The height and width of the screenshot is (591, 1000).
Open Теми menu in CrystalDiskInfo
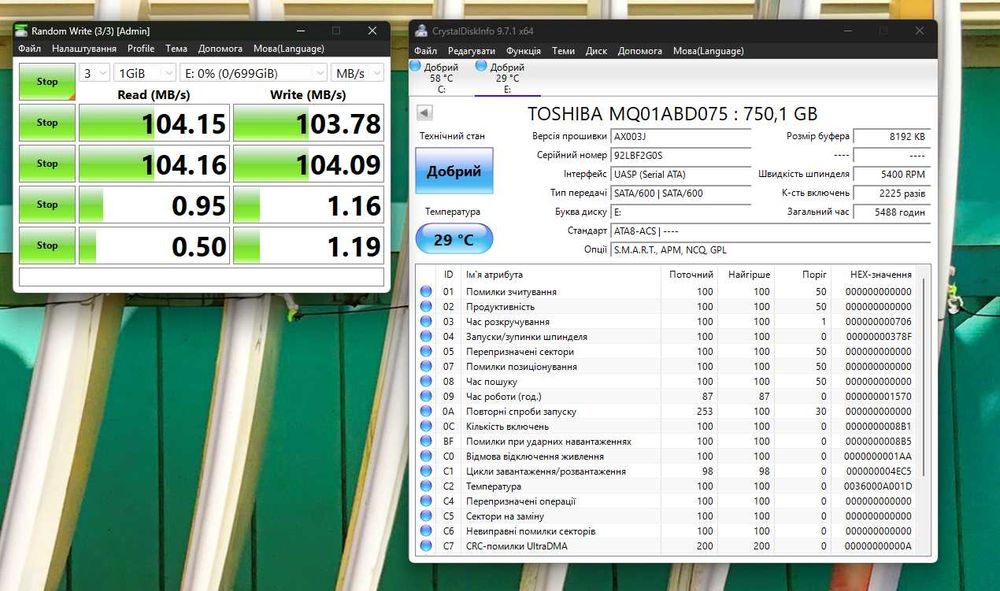(x=563, y=50)
